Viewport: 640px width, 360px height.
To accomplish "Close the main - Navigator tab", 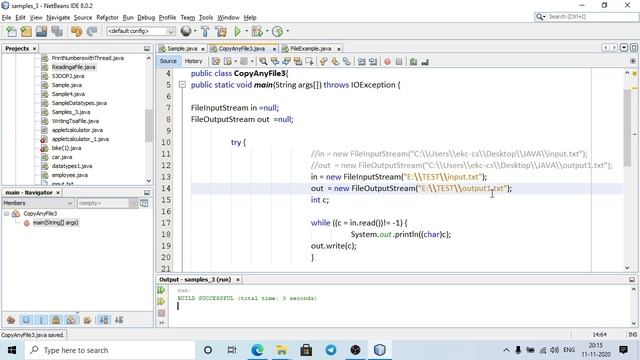I will point(58,193).
